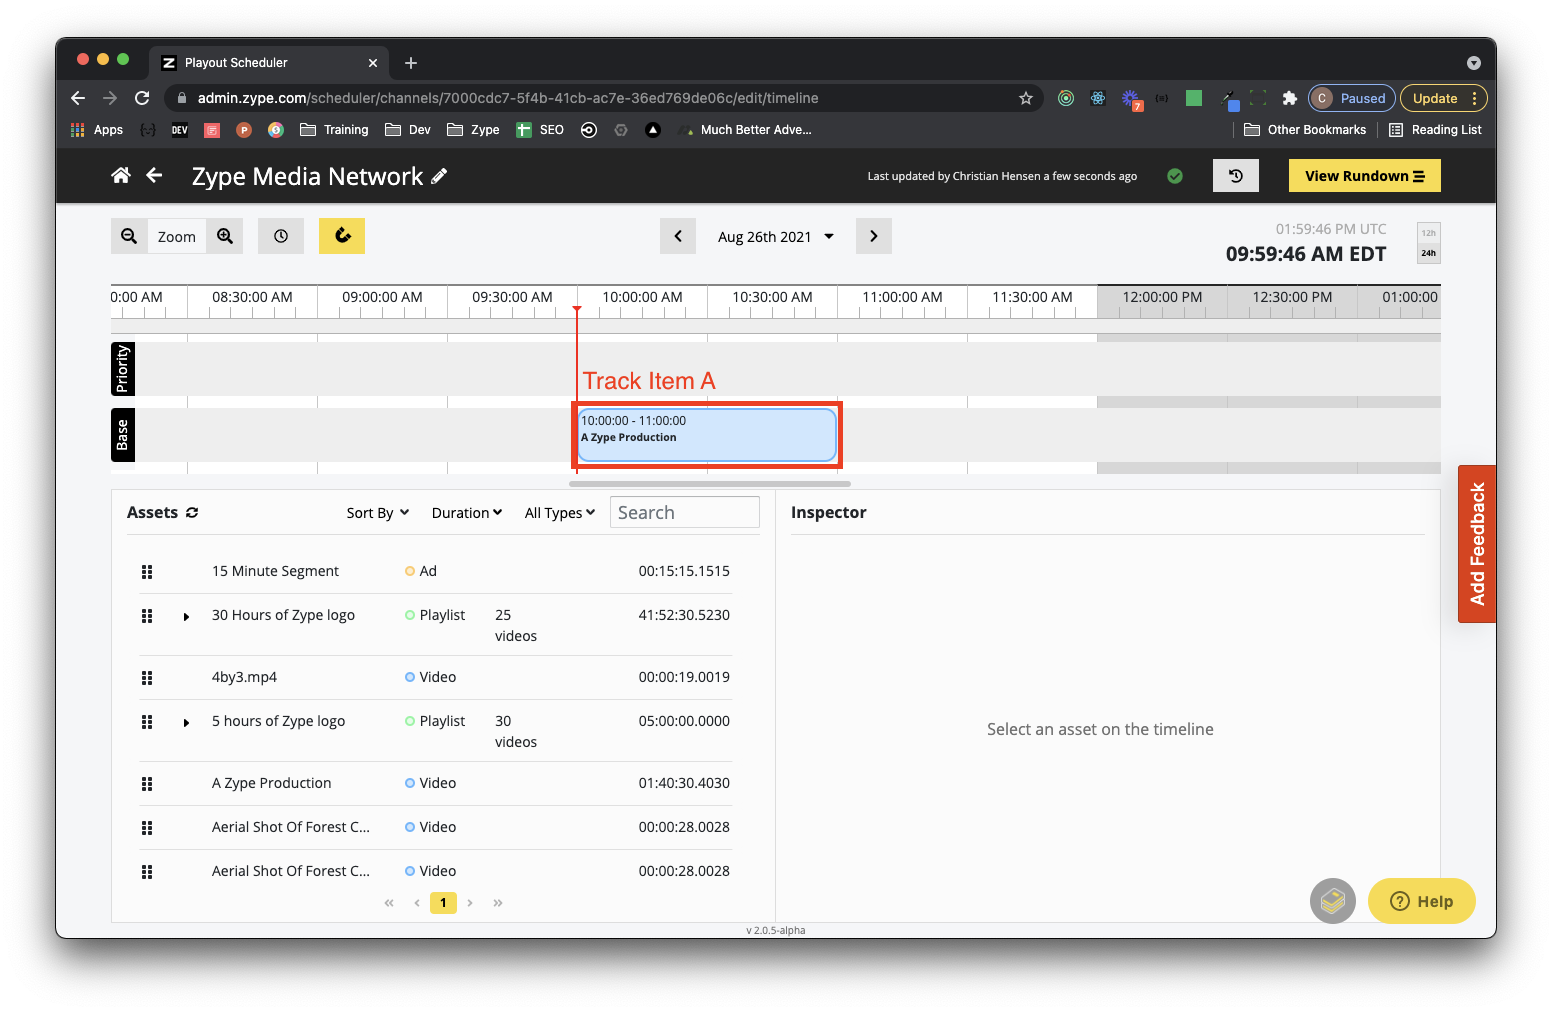The image size is (1552, 1012).
Task: Click the browser address bar URL
Action: click(508, 98)
